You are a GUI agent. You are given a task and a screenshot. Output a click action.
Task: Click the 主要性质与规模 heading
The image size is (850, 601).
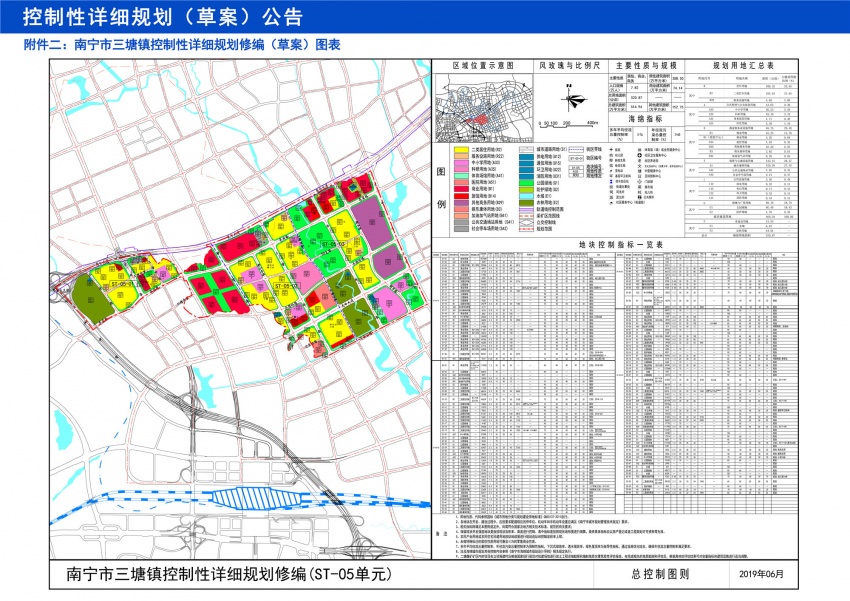tap(646, 66)
